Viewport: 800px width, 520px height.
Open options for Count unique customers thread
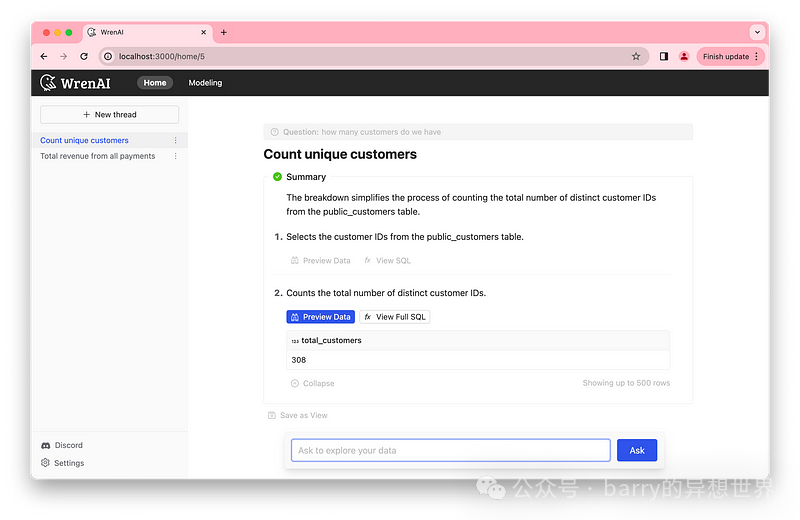coord(176,141)
